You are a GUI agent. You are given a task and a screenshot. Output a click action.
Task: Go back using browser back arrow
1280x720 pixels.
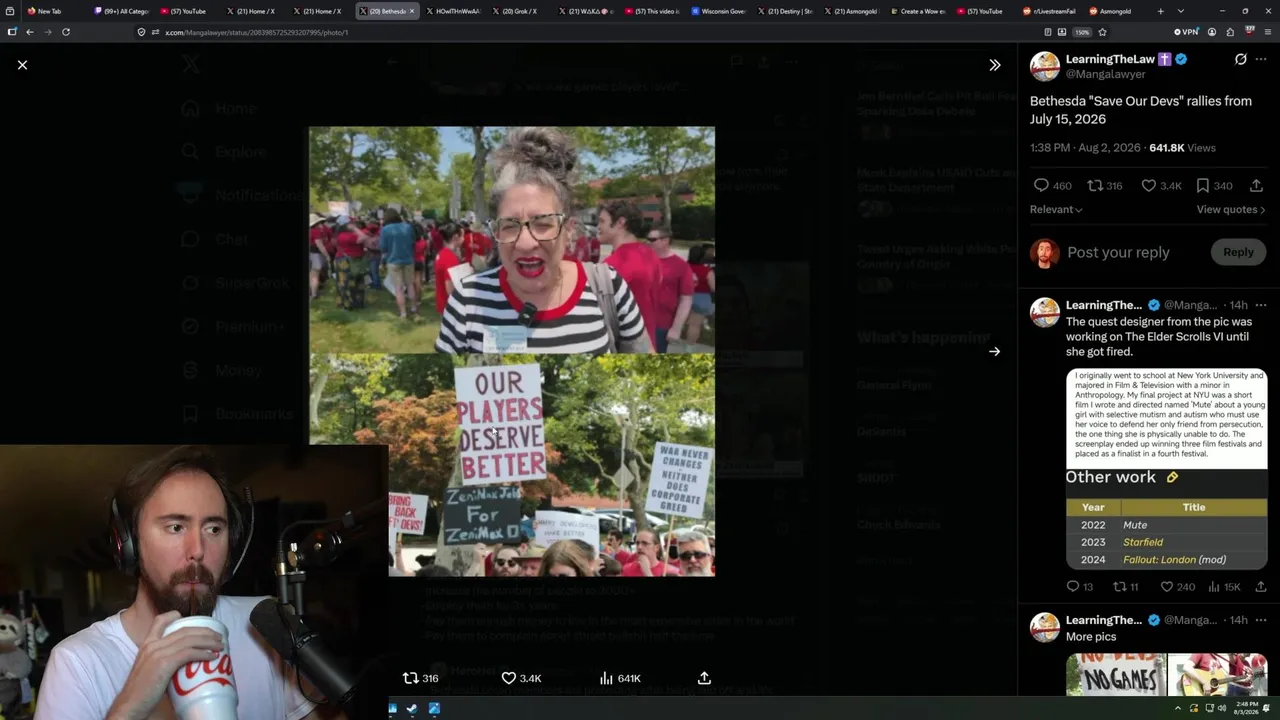[30, 32]
